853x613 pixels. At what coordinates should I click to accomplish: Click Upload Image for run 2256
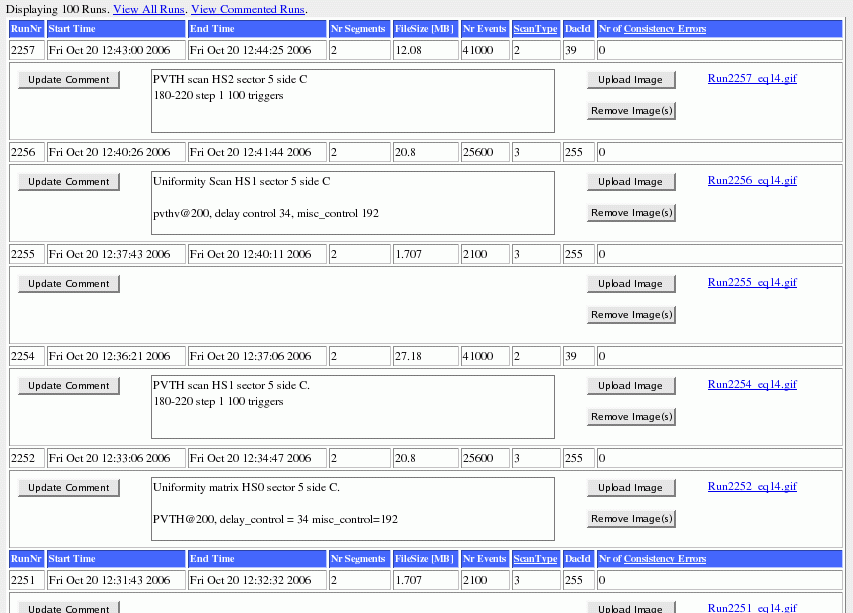pyautogui.click(x=631, y=182)
